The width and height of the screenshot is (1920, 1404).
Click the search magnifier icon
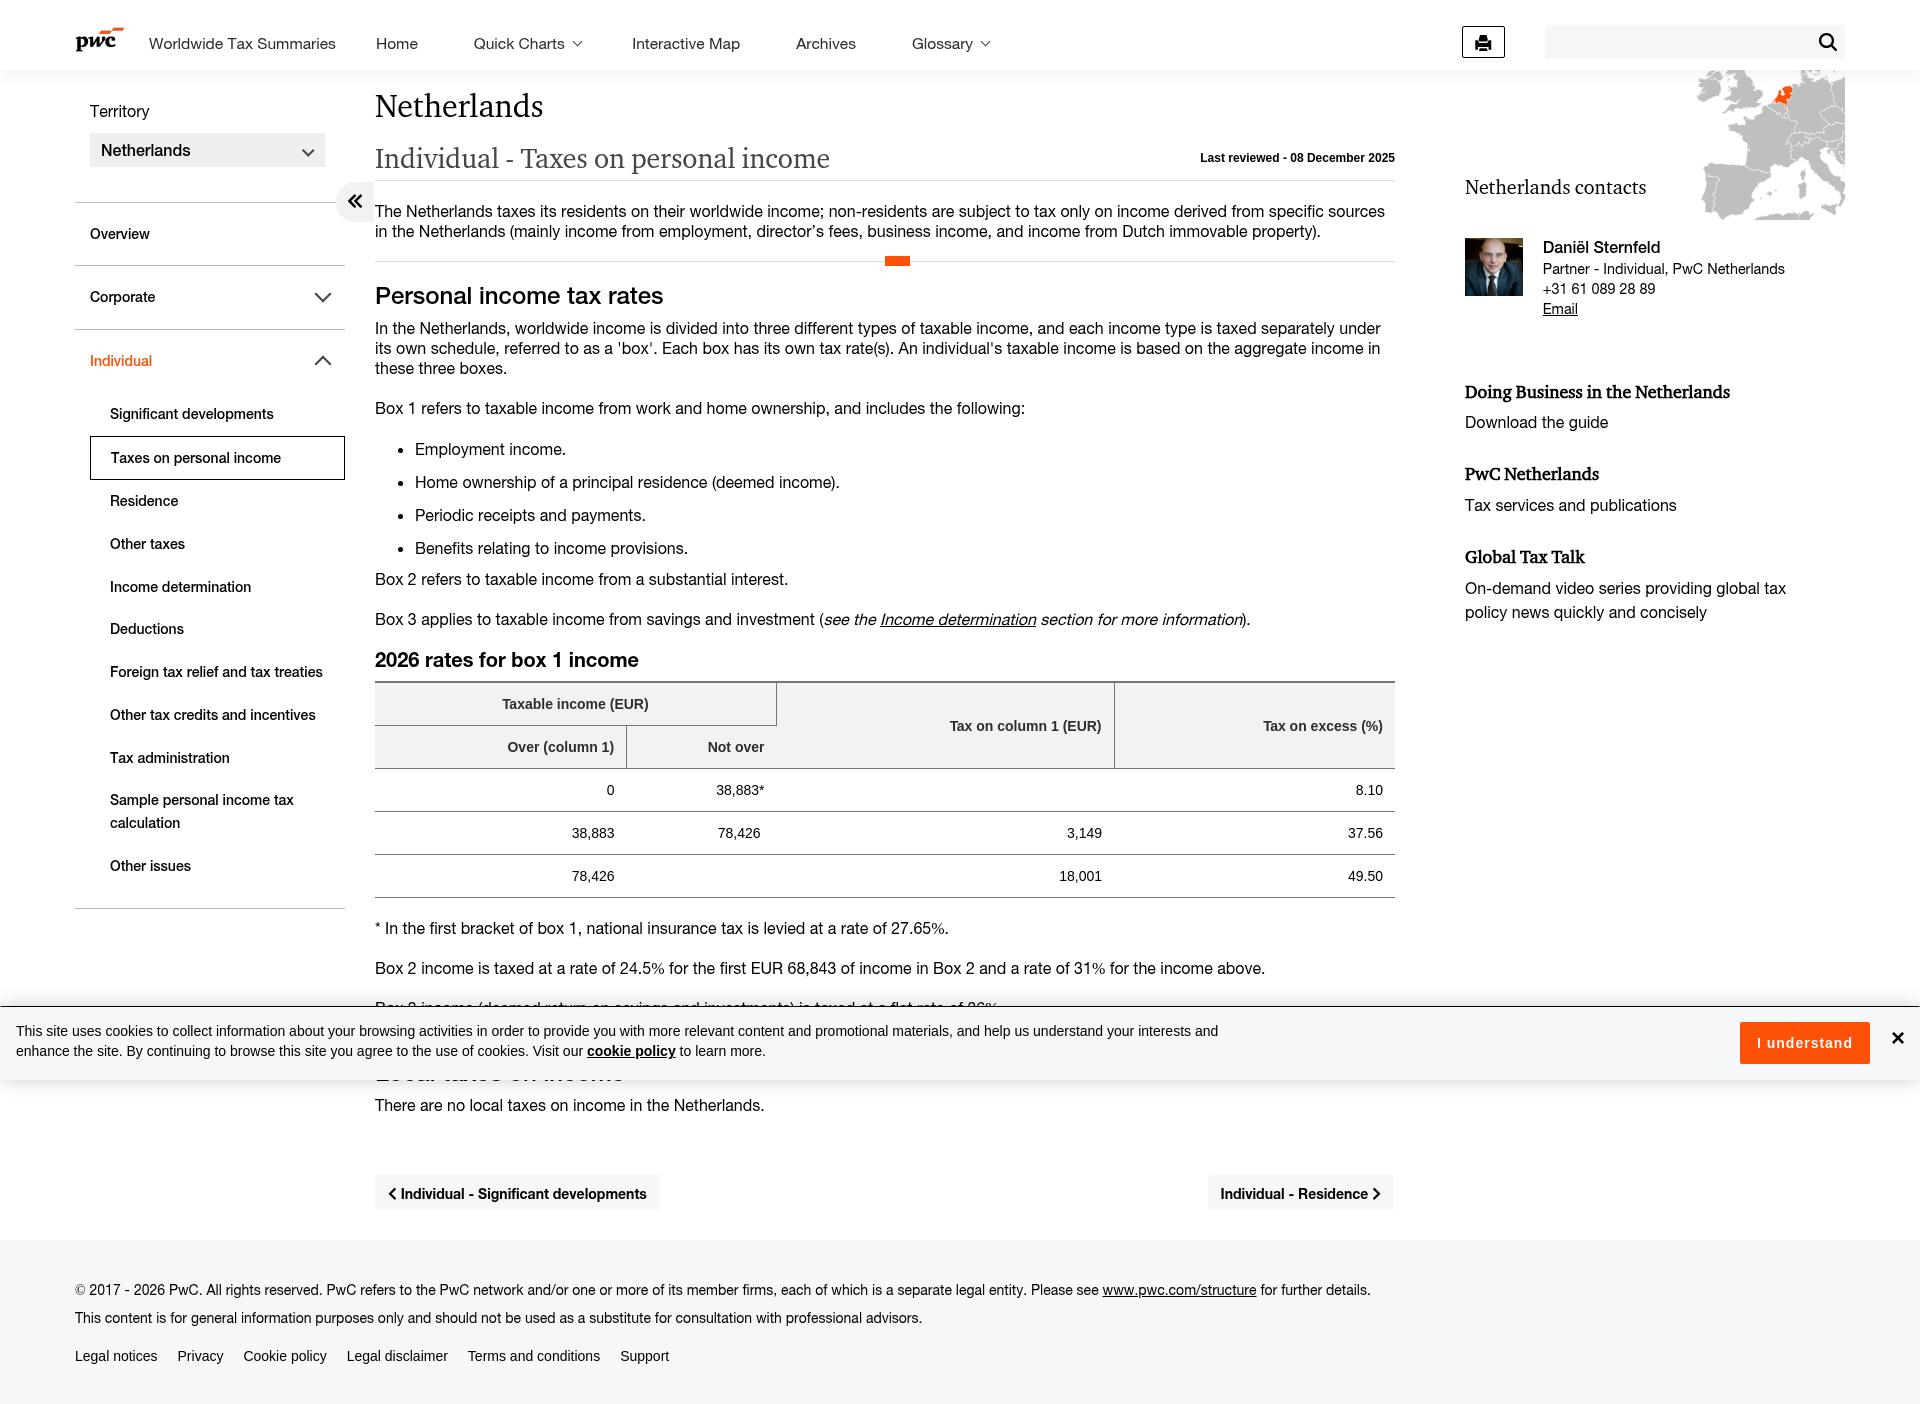1827,42
